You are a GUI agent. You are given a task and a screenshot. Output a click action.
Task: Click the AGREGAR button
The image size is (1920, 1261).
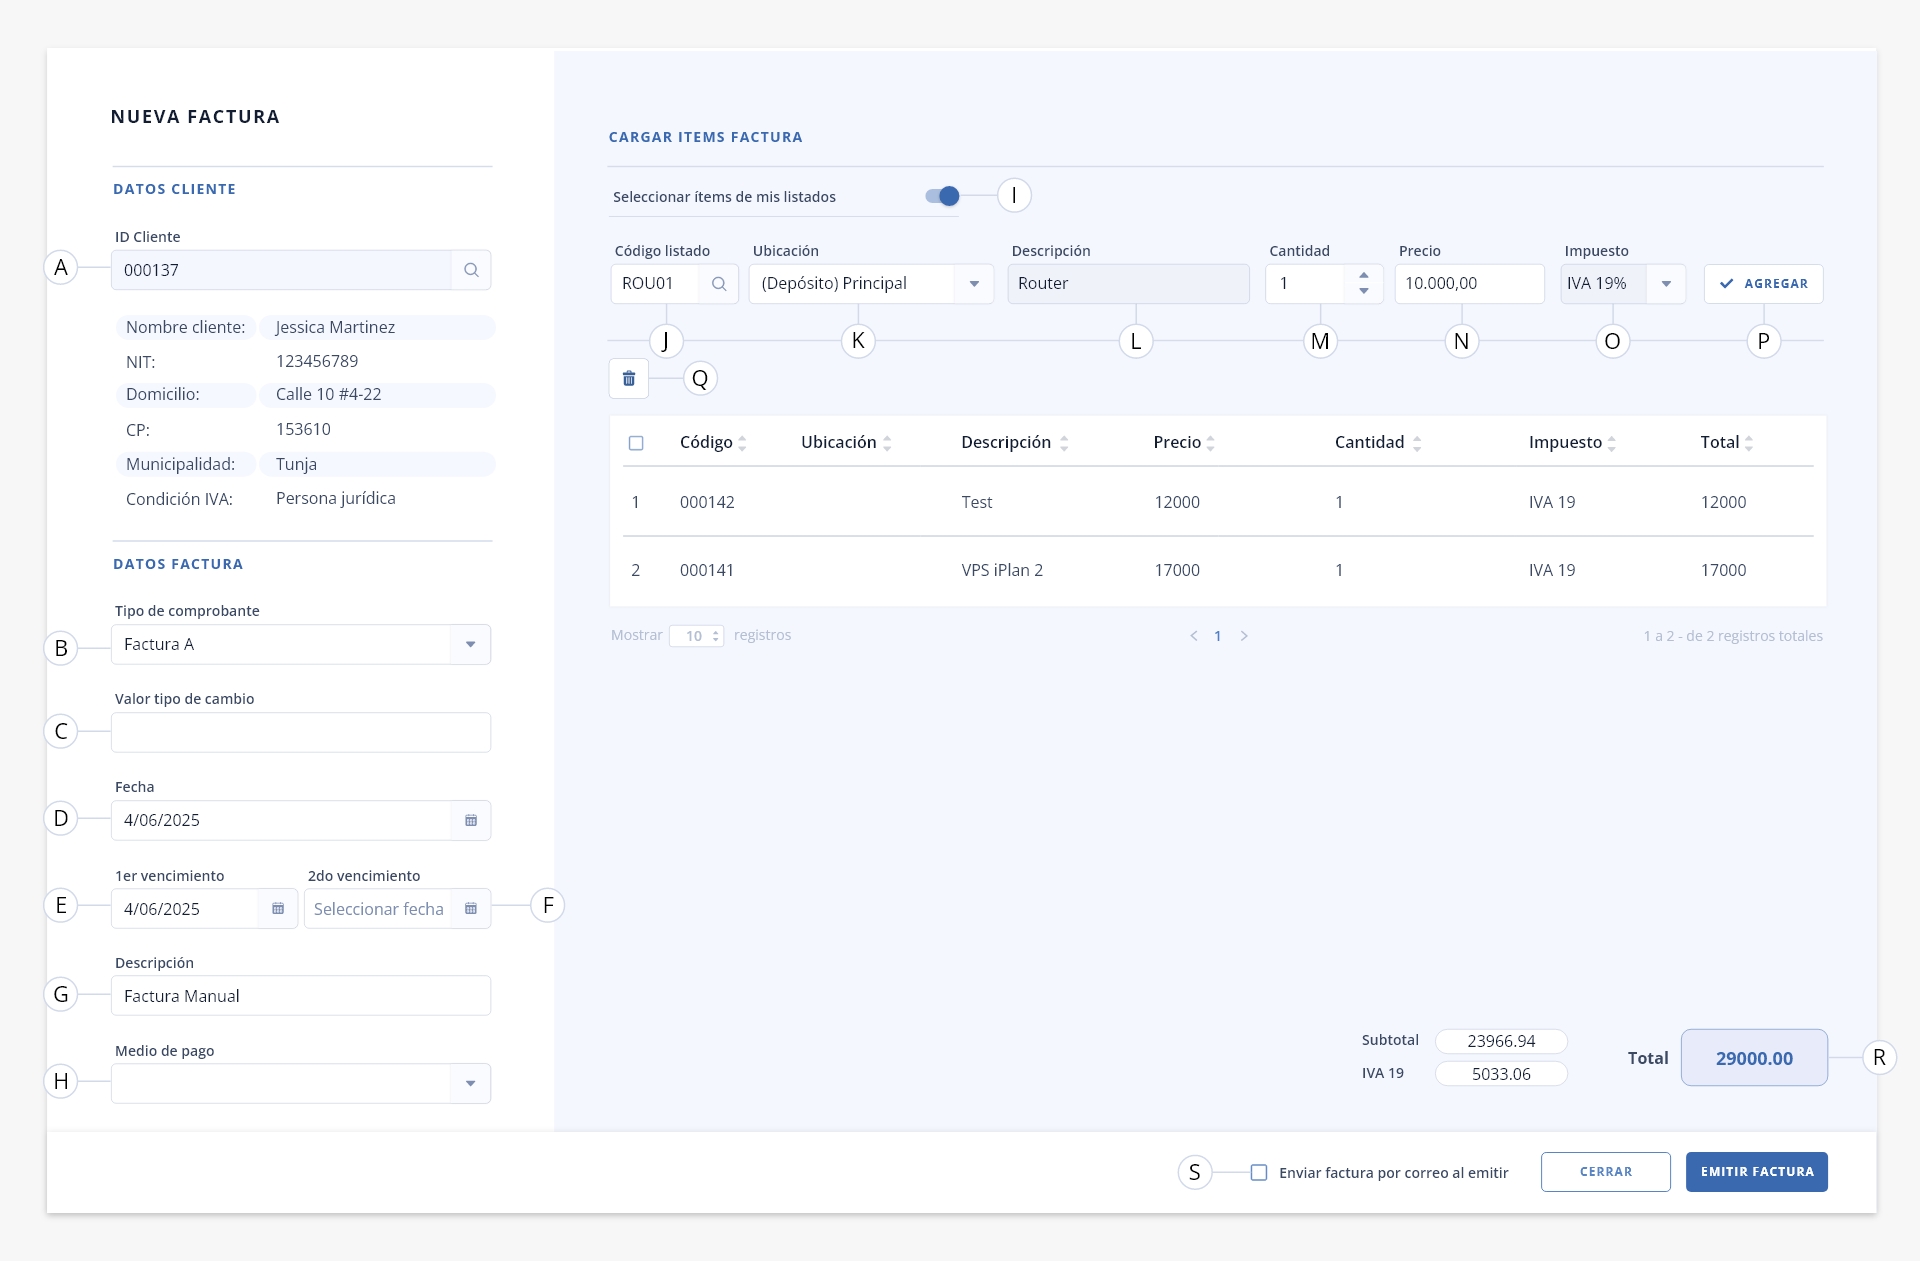(1764, 284)
